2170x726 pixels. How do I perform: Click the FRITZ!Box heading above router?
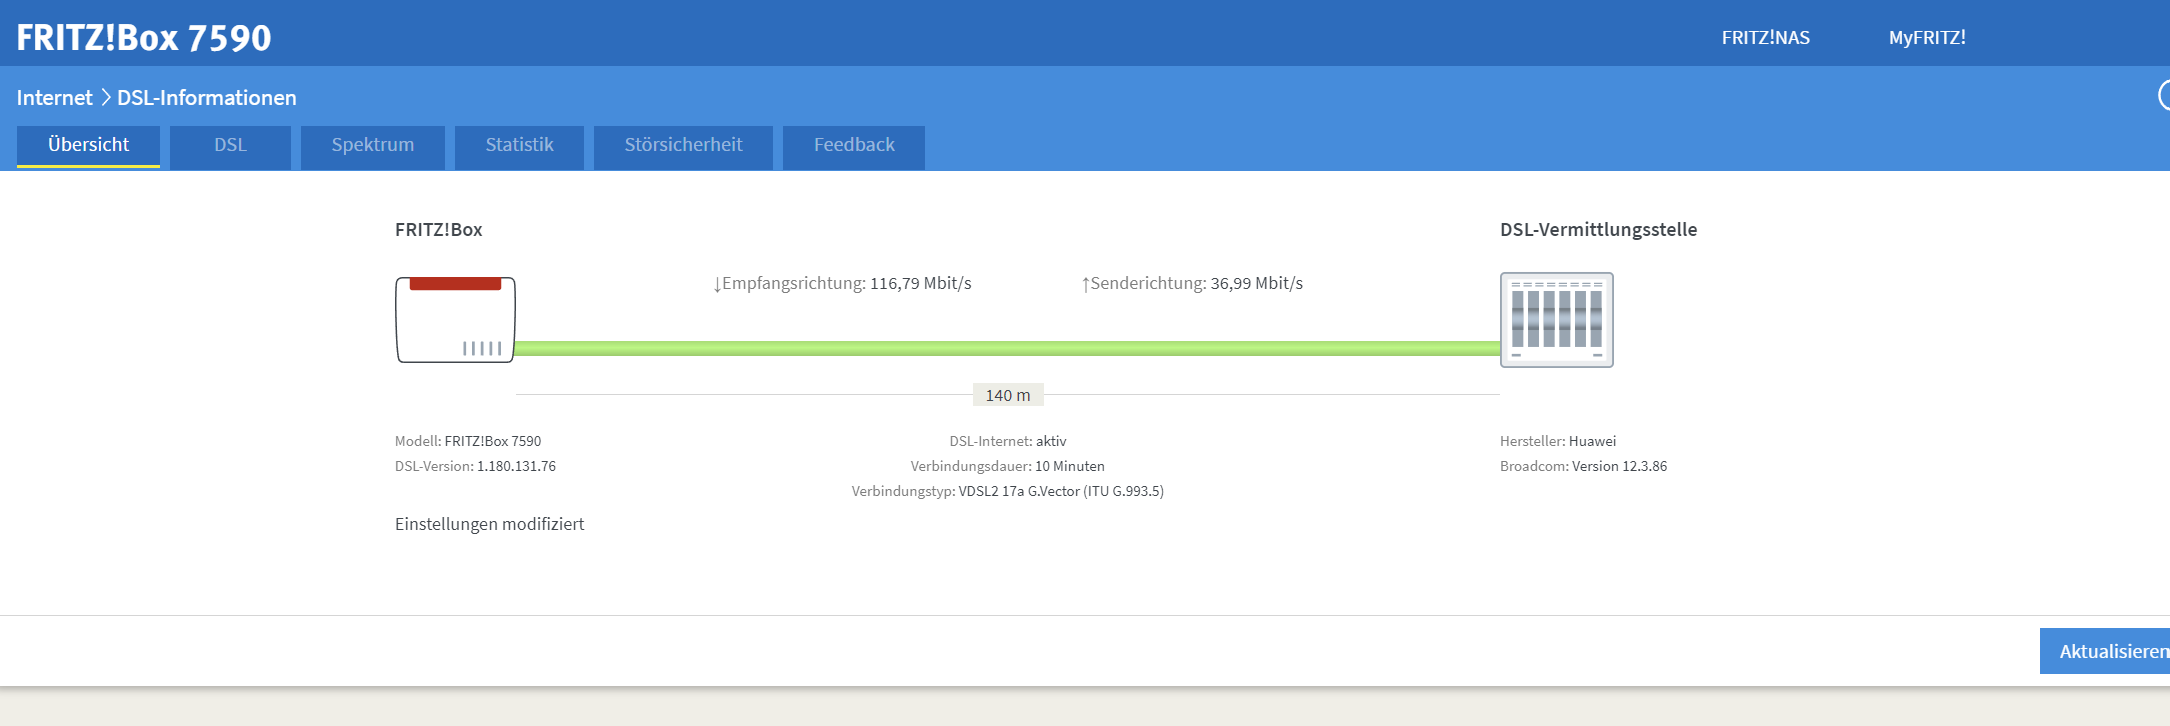point(438,230)
